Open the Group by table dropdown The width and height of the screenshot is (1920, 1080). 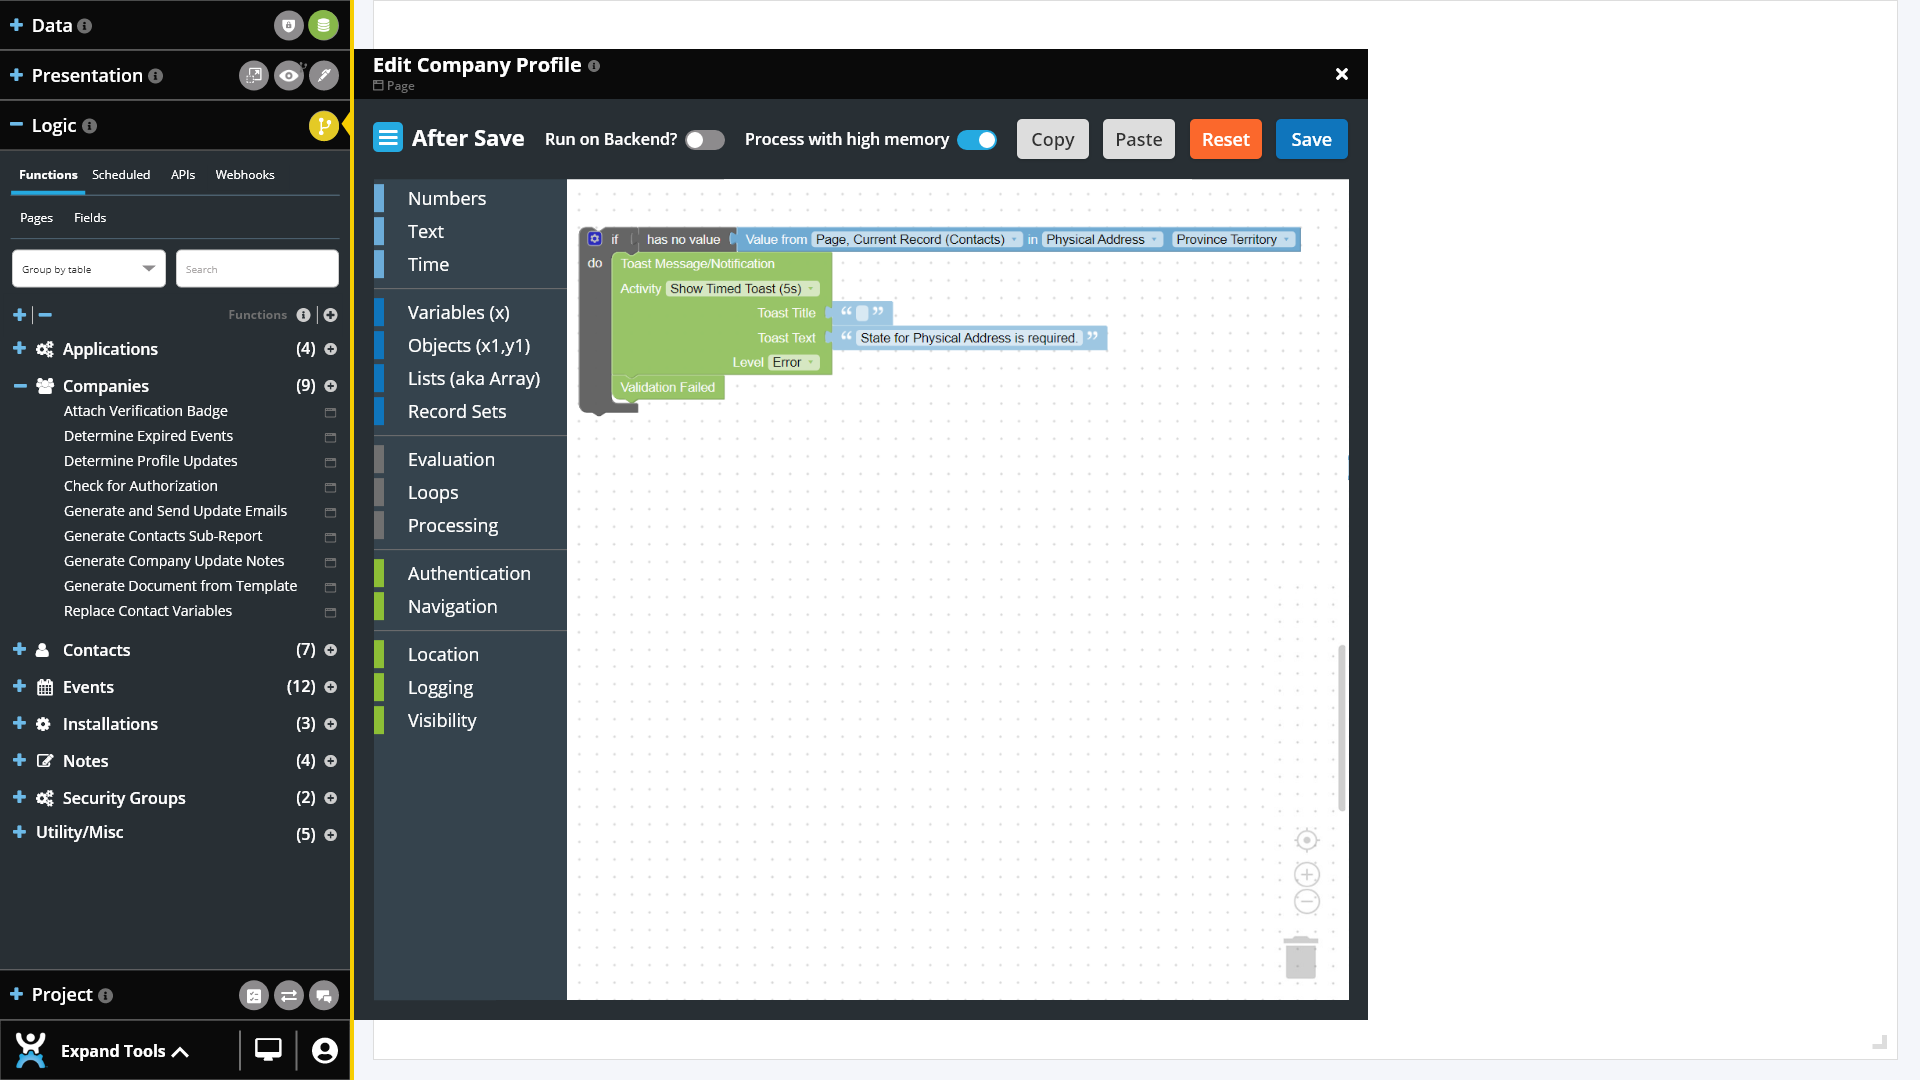[x=88, y=269]
